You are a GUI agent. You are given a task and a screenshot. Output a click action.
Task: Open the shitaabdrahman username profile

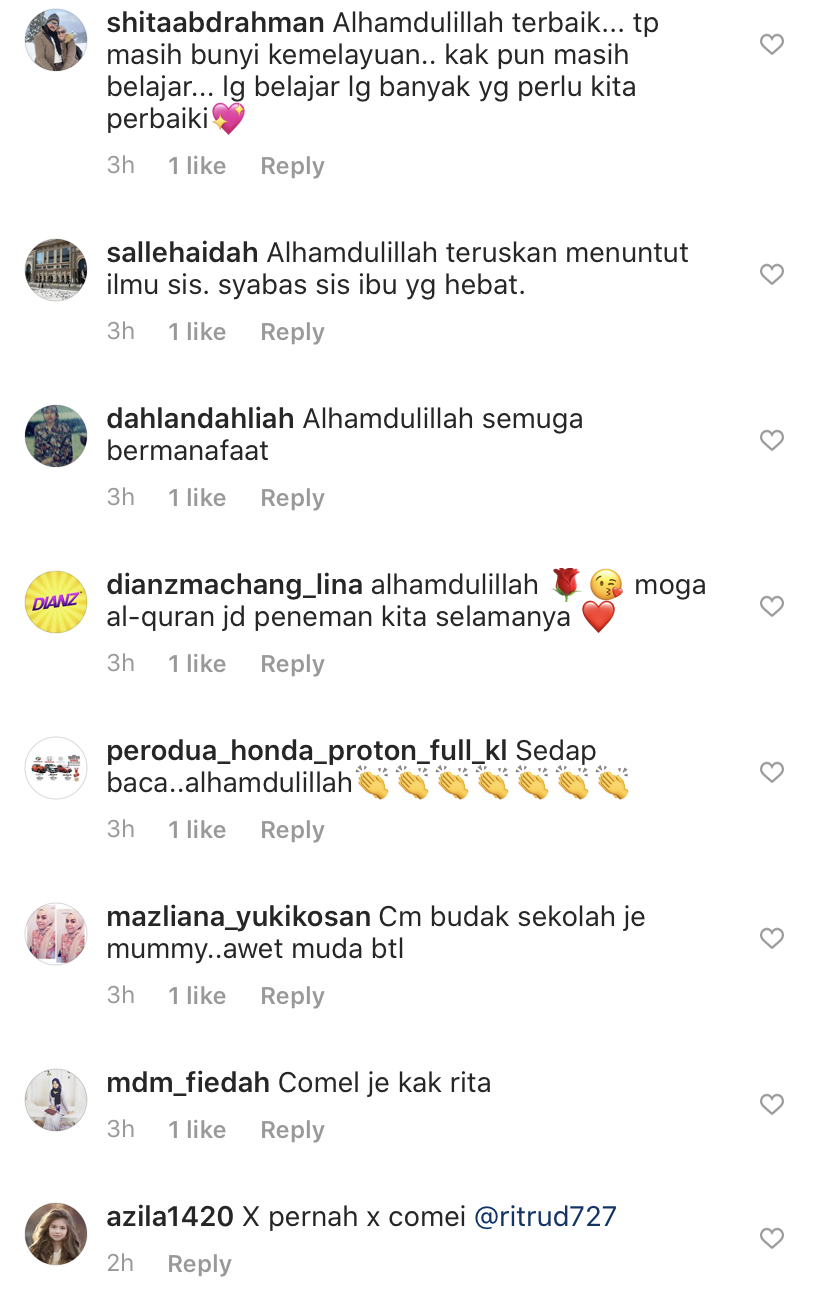[215, 22]
